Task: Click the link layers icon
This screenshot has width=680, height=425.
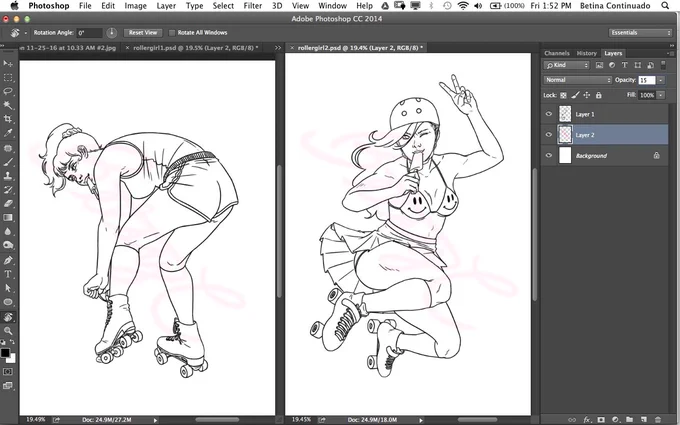Action: tap(572, 419)
